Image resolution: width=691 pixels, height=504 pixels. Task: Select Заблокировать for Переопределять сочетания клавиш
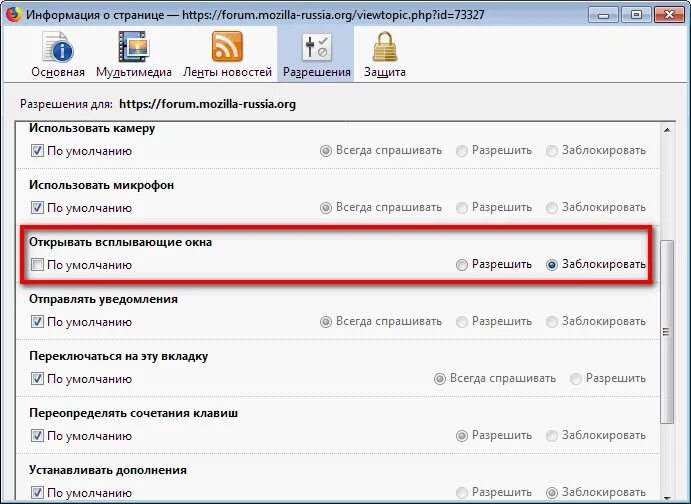551,436
